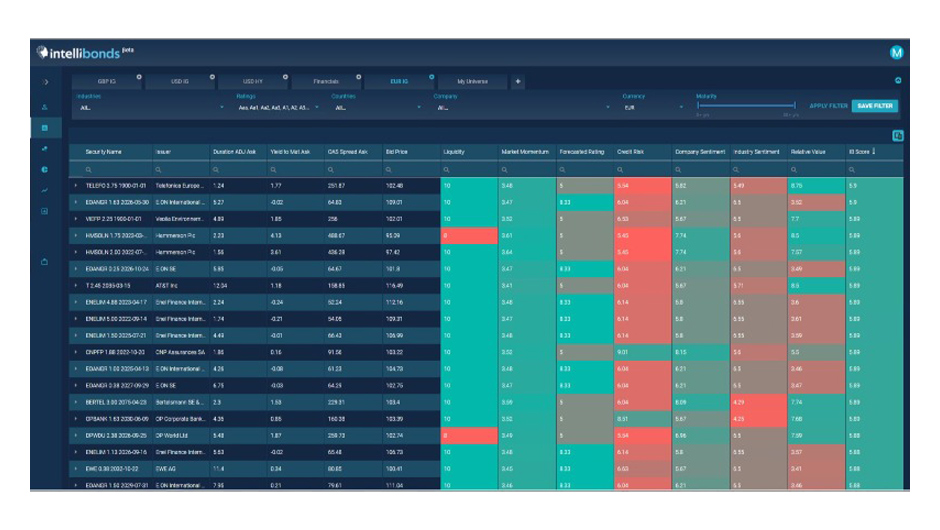Click the Maturity slider left handle
Image resolution: width=940 pixels, height=530 pixels.
(698, 106)
